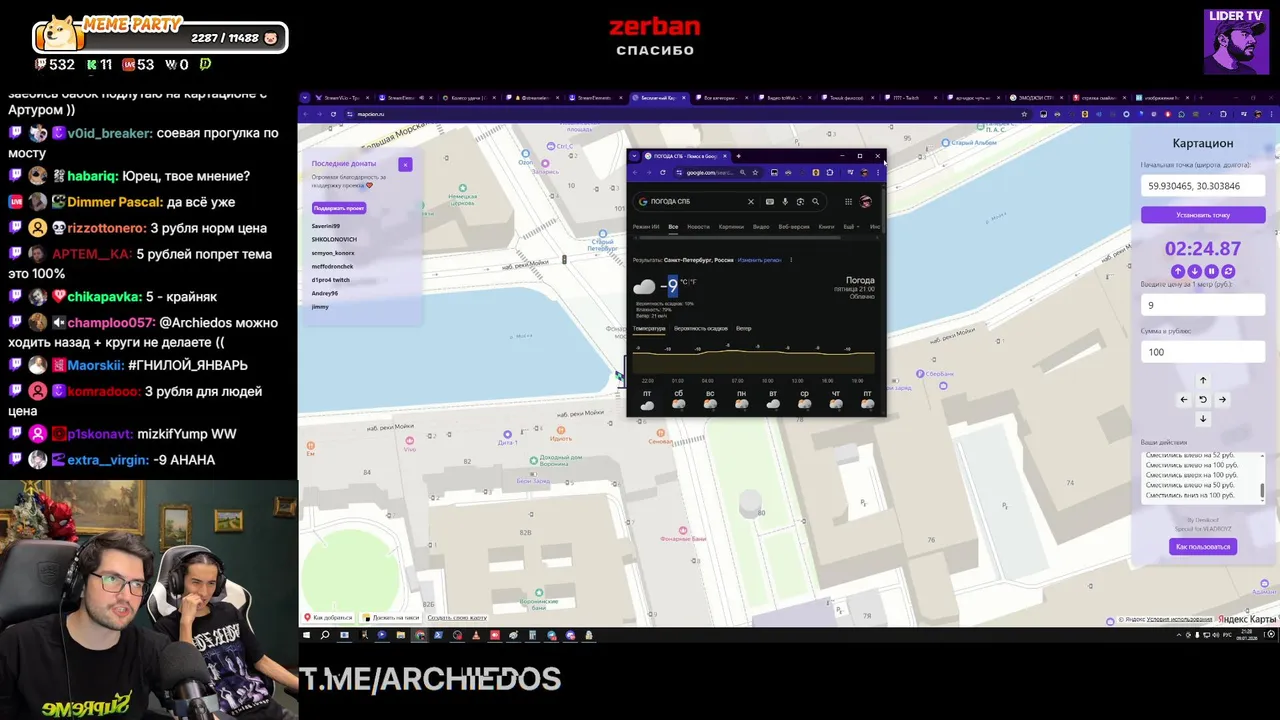This screenshot has width=1280, height=720.
Task: Switch units to °F in weather widget
Action: click(x=694, y=282)
